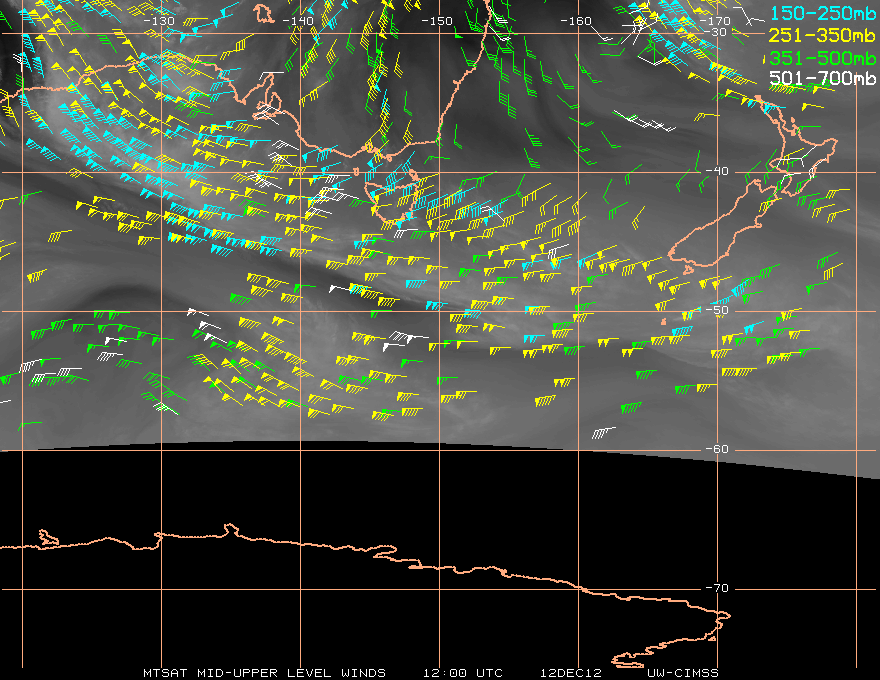This screenshot has height=680, width=880.
Task: Click the -140 longitude label
Action: [x=298, y=21]
